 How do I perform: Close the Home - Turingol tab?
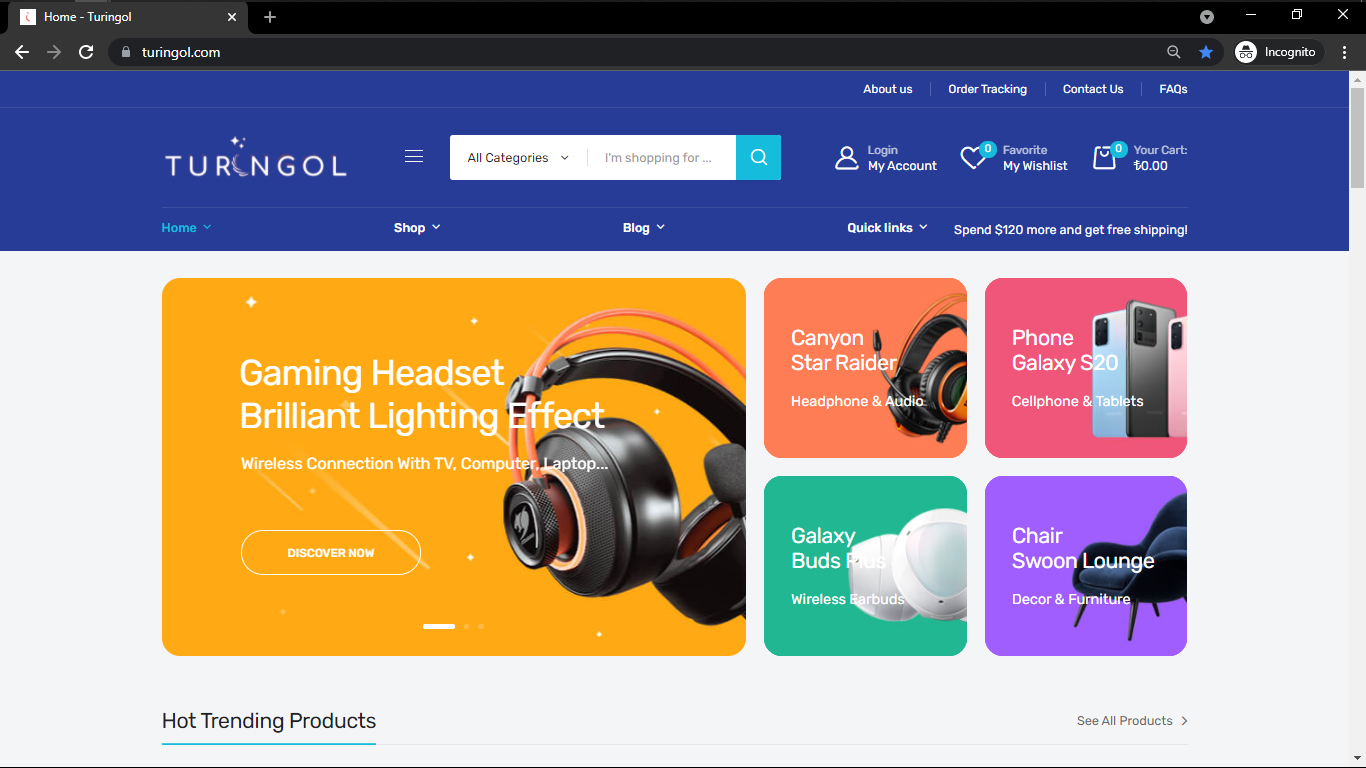(232, 17)
